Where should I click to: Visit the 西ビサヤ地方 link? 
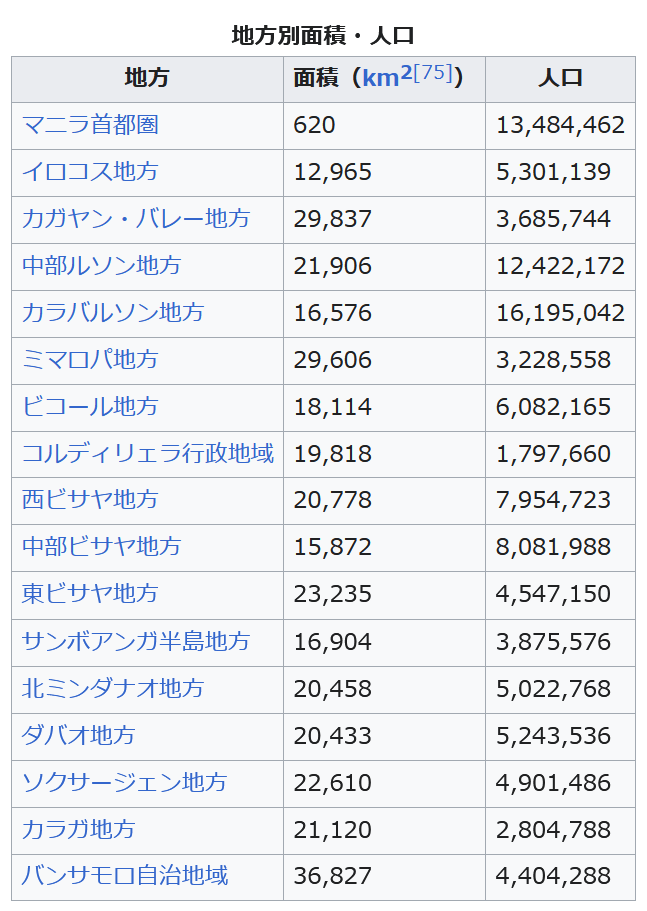[x=90, y=499]
